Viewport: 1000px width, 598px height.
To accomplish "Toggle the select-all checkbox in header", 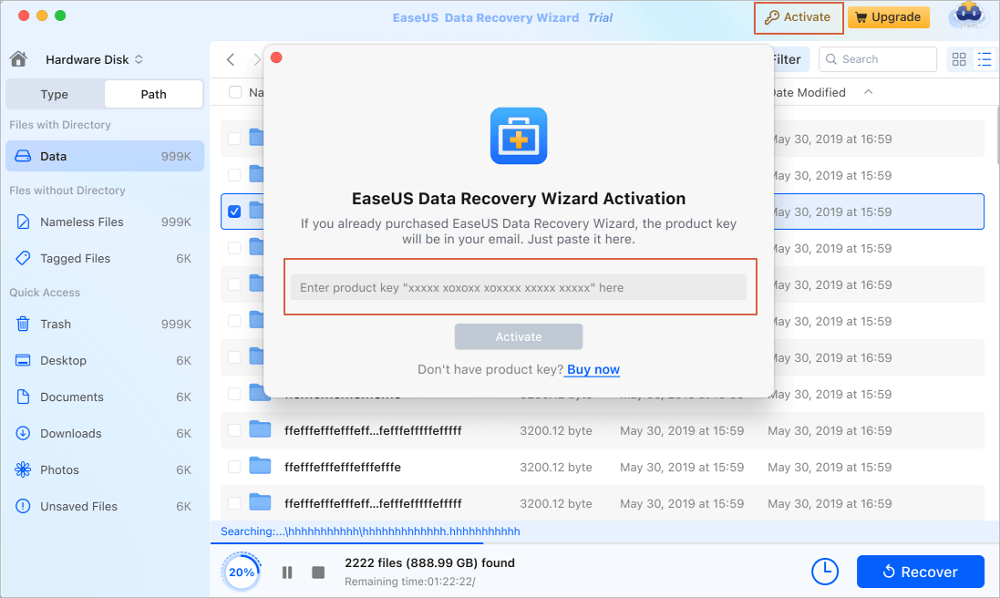I will coord(235,92).
